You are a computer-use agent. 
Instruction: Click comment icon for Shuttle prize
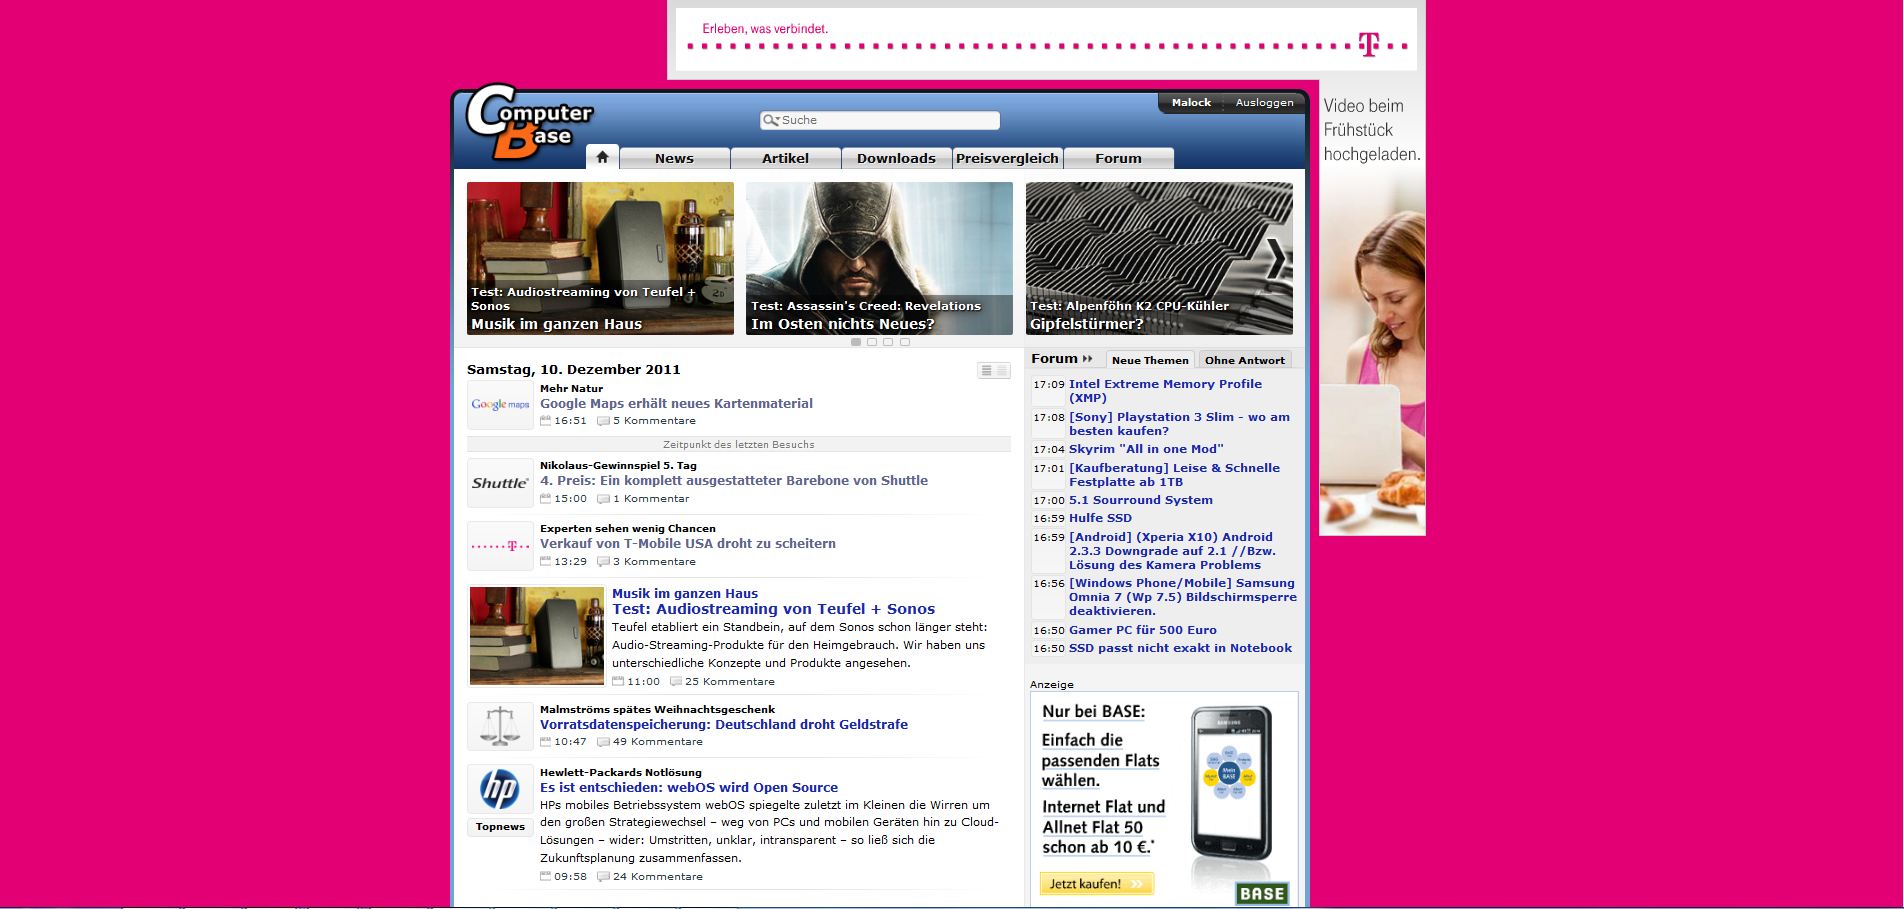603,499
